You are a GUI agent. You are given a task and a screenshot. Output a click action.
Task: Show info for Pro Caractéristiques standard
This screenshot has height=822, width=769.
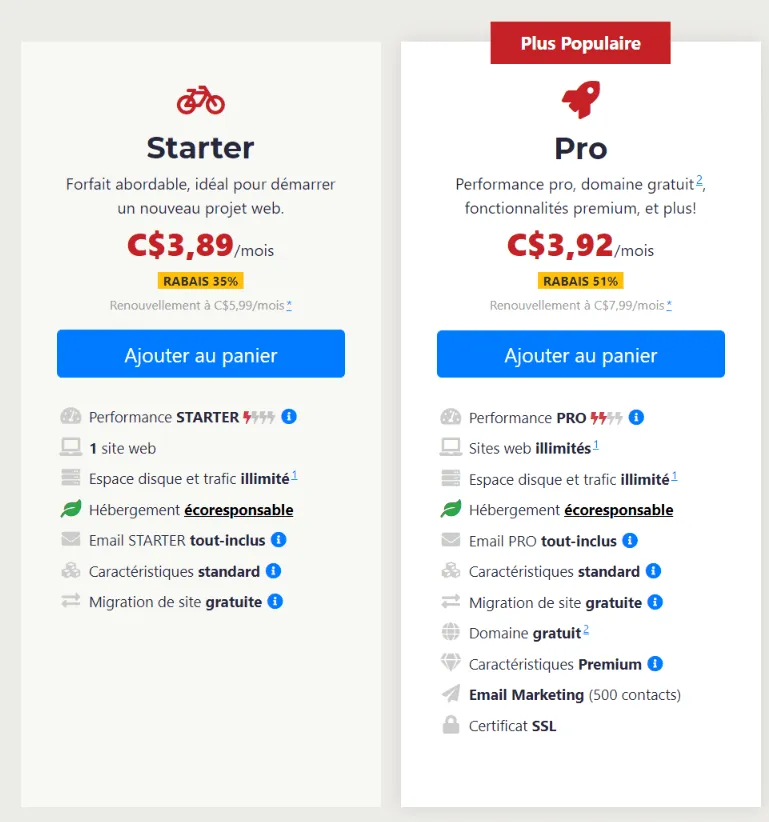click(x=653, y=571)
